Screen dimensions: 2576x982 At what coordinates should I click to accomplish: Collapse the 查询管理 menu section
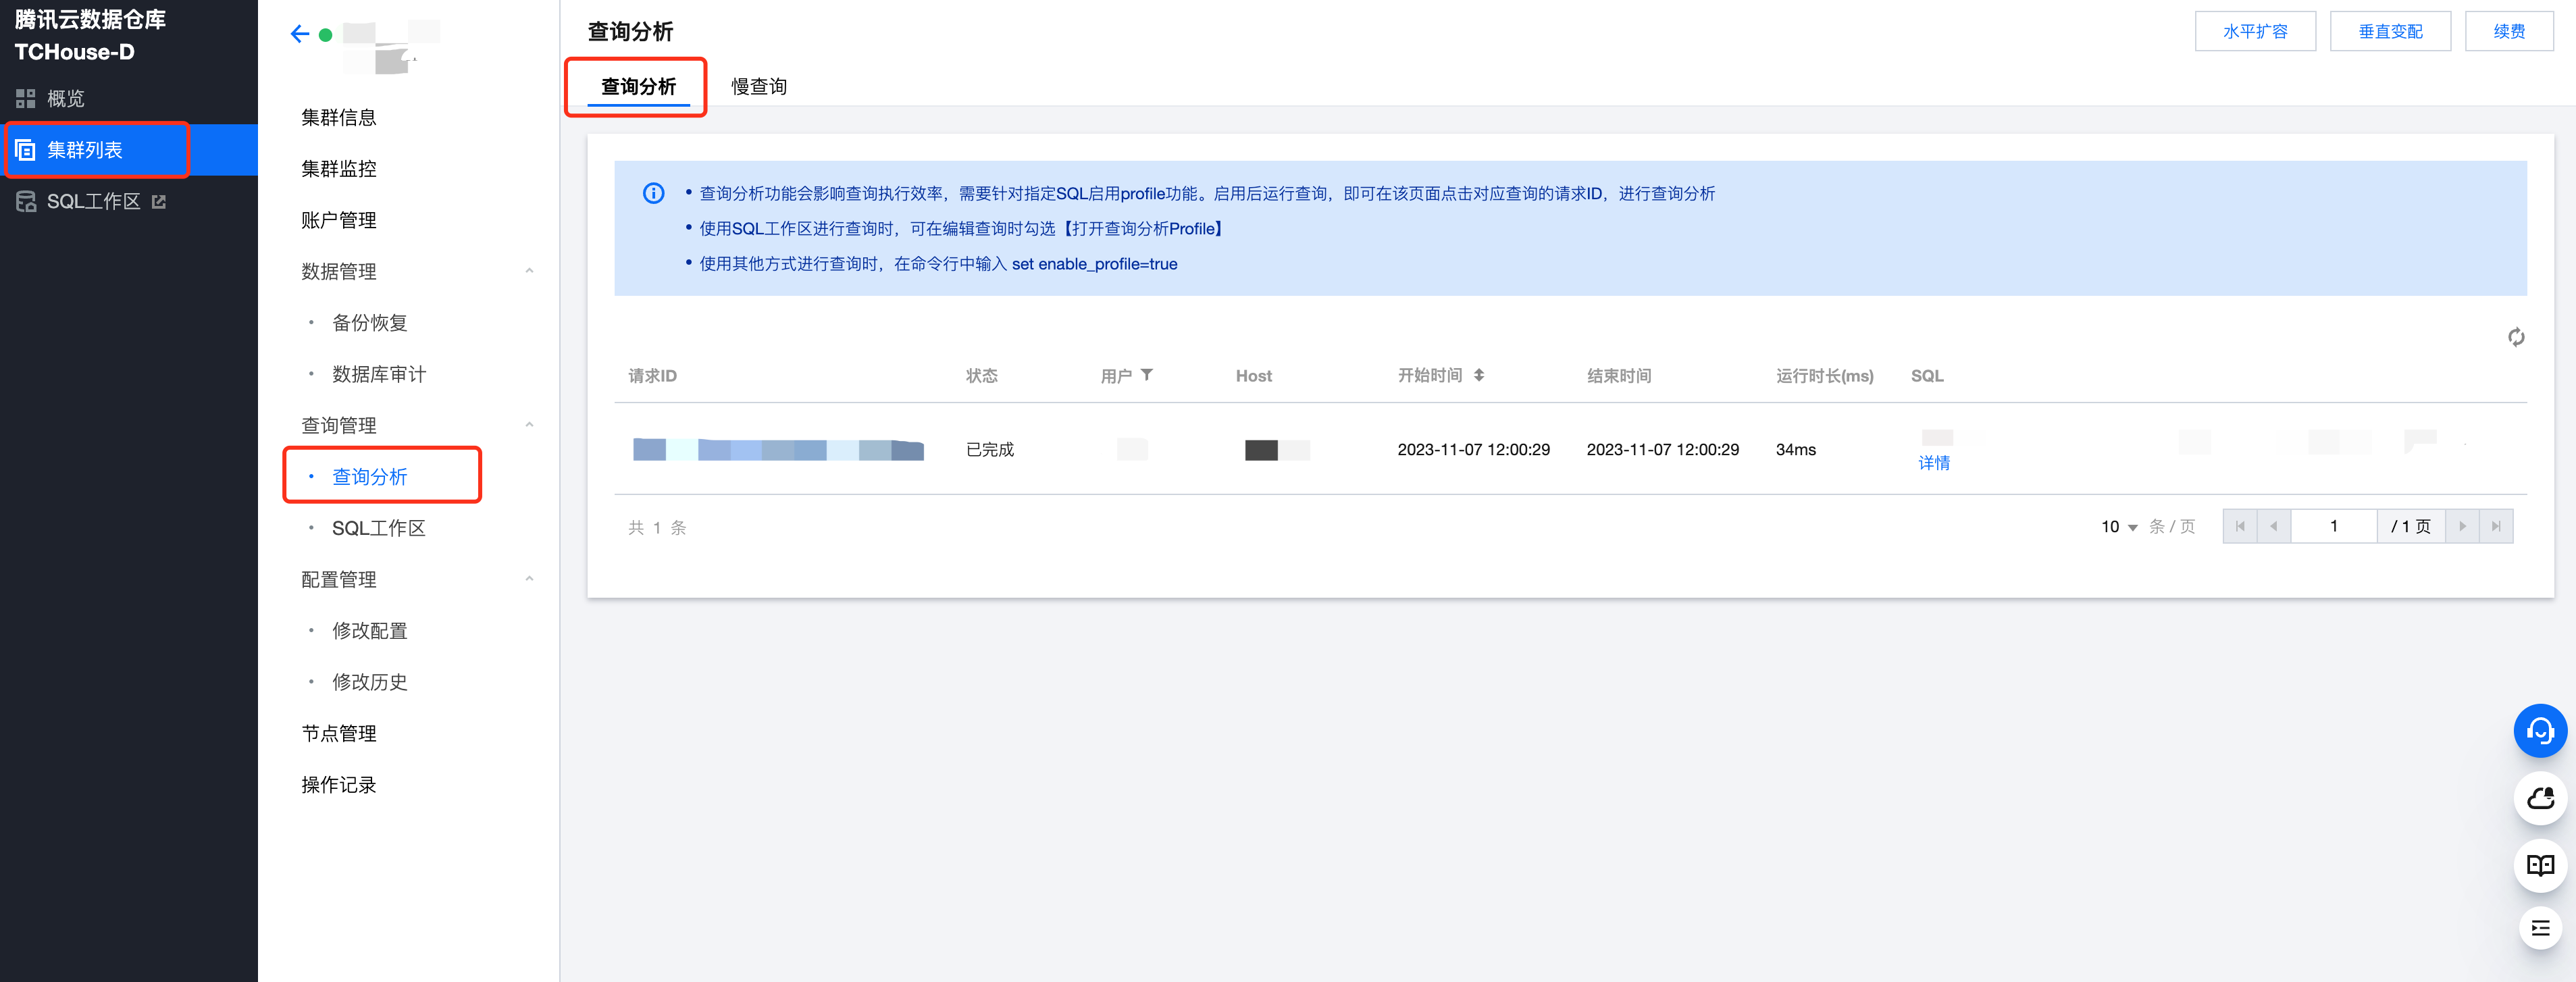[x=529, y=425]
